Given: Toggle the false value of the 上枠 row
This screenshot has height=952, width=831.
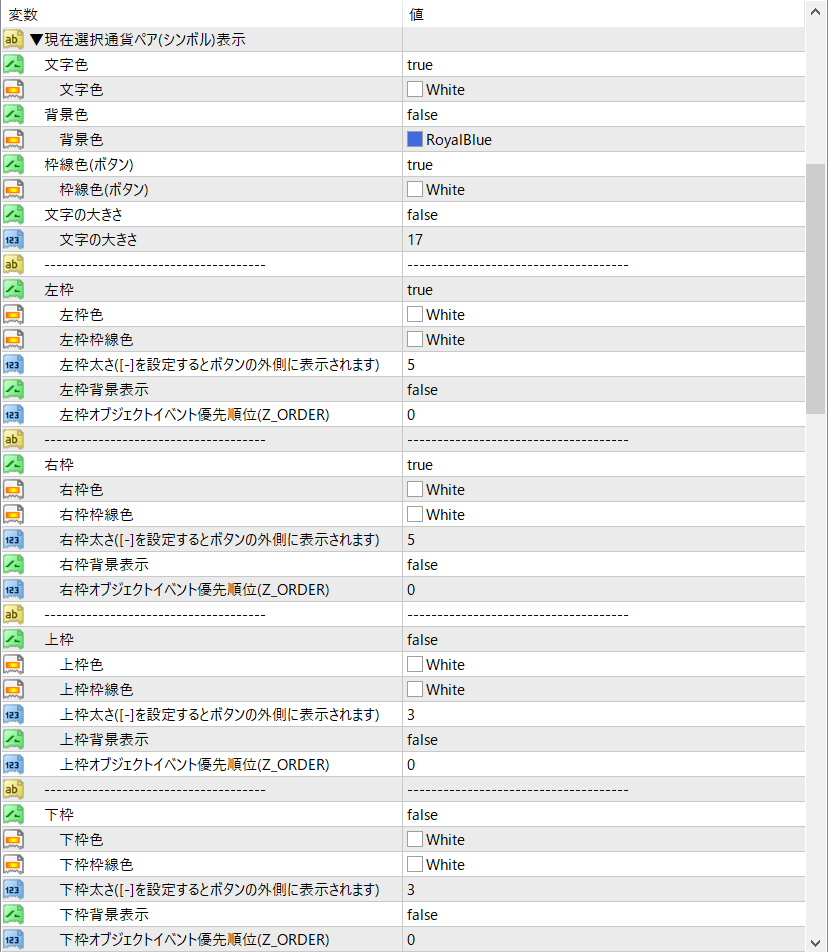Looking at the screenshot, I should click(x=422, y=640).
